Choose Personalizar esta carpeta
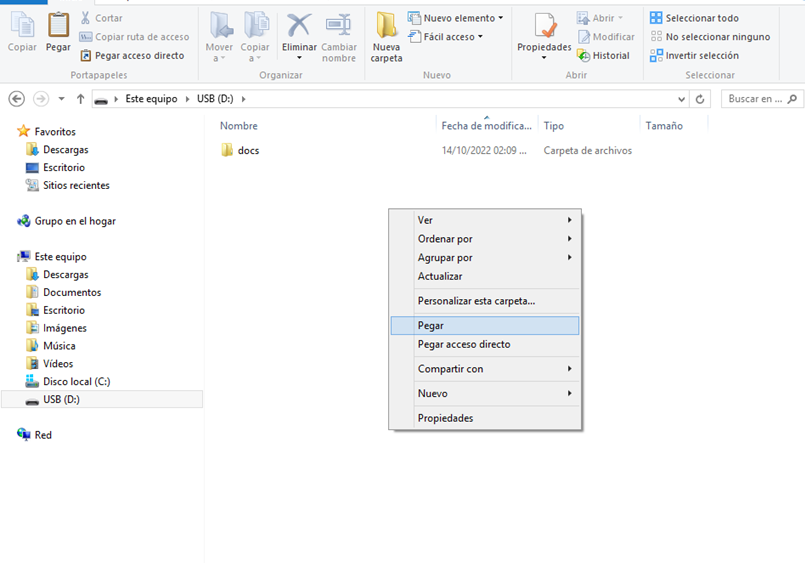The height and width of the screenshot is (563, 805). coord(485,301)
